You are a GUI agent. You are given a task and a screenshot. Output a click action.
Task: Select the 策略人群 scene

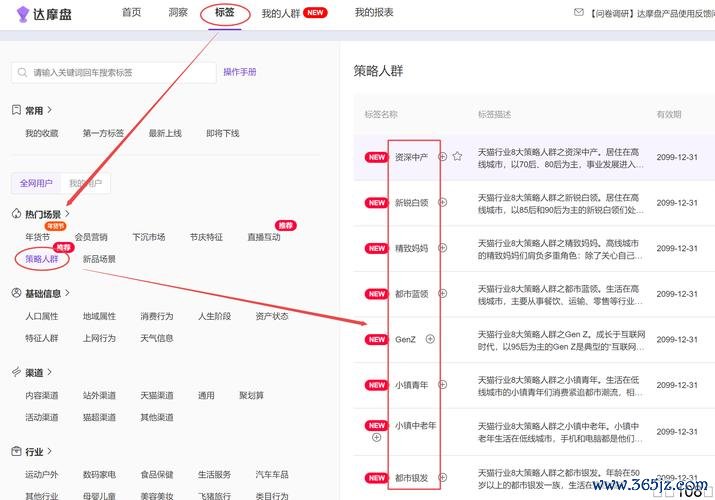click(x=42, y=259)
